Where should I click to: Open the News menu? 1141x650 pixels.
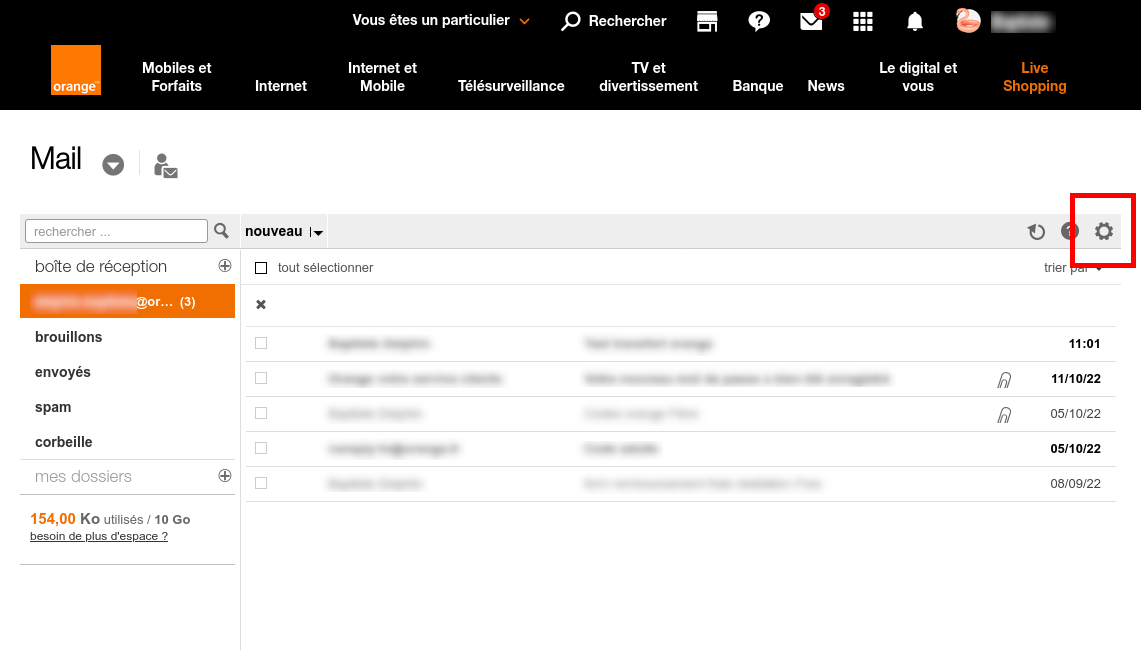(x=826, y=86)
